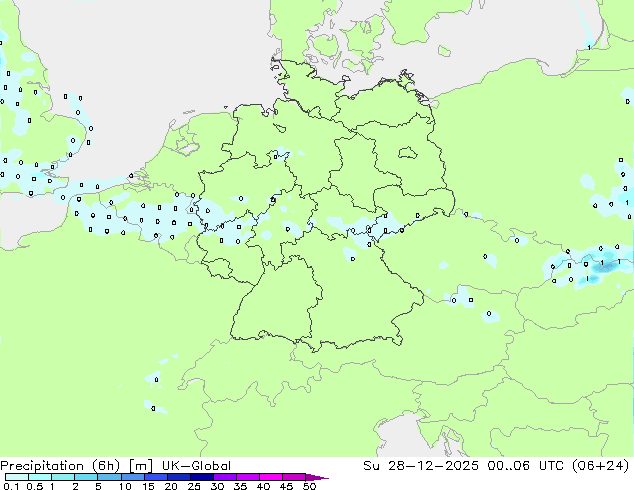Choose the 2–5 turquoise legend swatch
The image size is (634, 490).
(86, 477)
